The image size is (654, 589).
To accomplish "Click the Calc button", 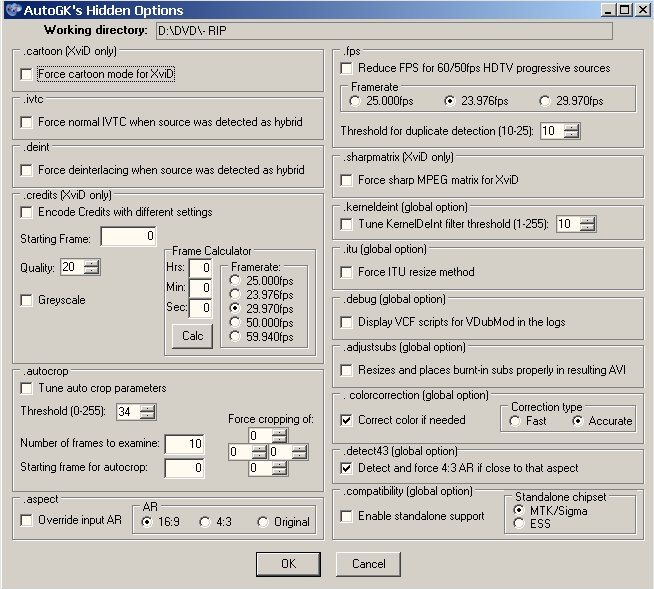I will pos(192,336).
